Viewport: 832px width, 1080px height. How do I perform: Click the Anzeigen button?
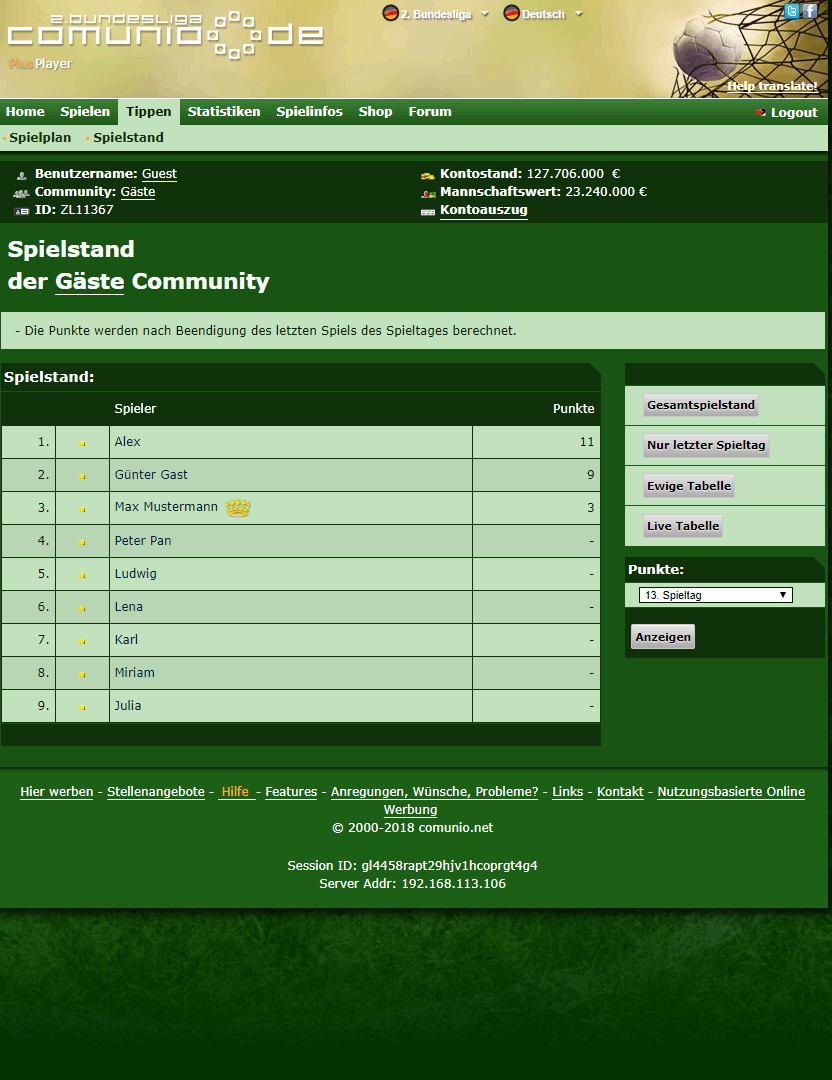[x=662, y=637]
